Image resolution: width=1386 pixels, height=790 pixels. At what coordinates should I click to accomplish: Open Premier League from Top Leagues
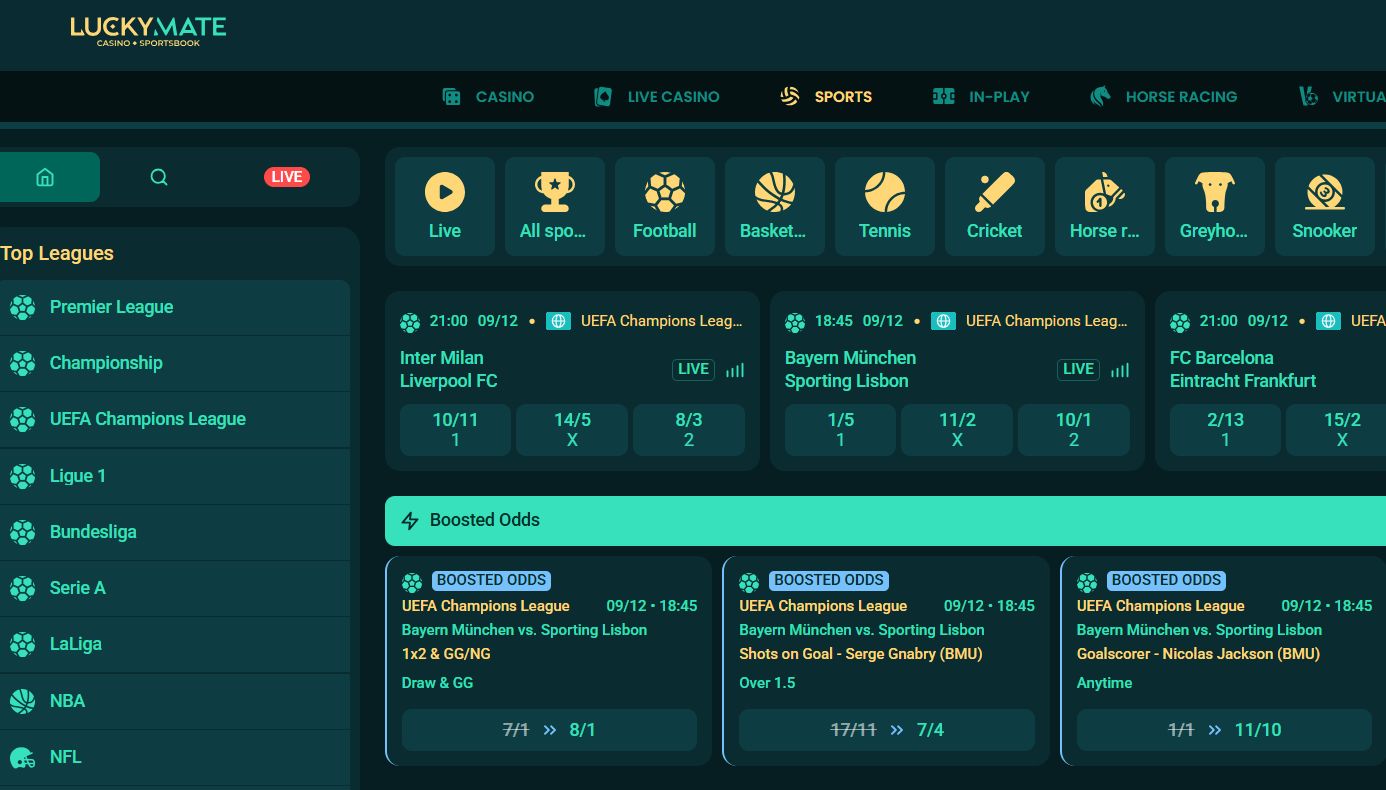point(111,307)
